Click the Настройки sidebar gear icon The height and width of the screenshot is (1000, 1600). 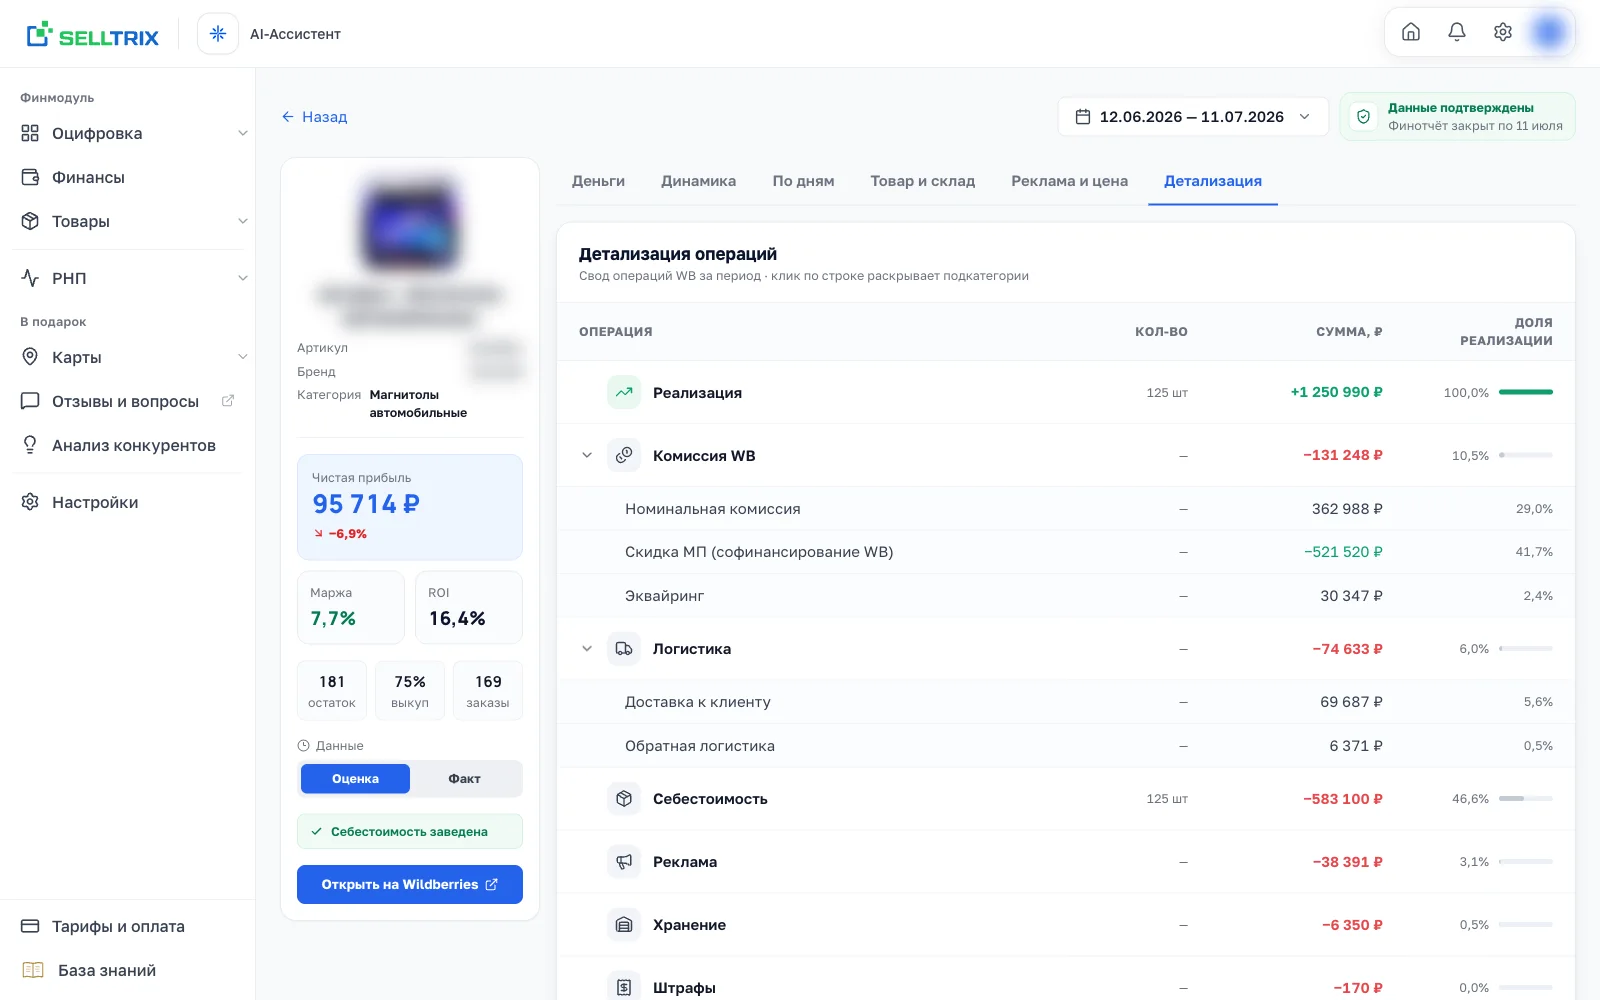[30, 502]
